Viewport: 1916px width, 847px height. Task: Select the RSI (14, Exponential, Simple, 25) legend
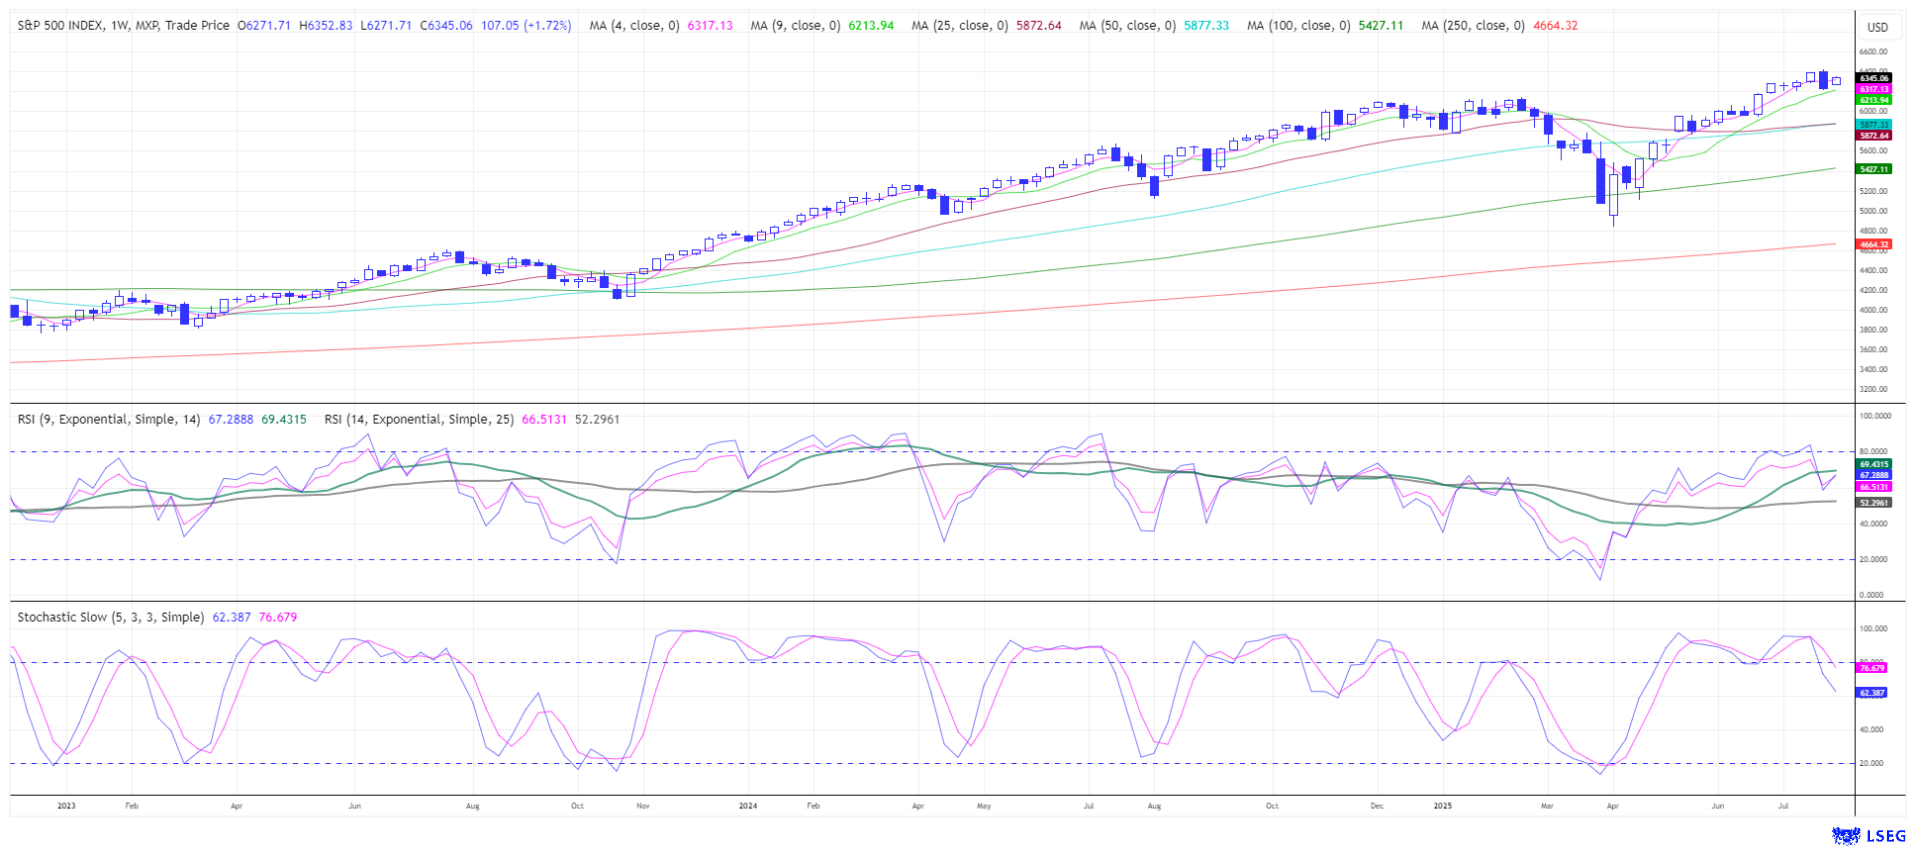418,419
